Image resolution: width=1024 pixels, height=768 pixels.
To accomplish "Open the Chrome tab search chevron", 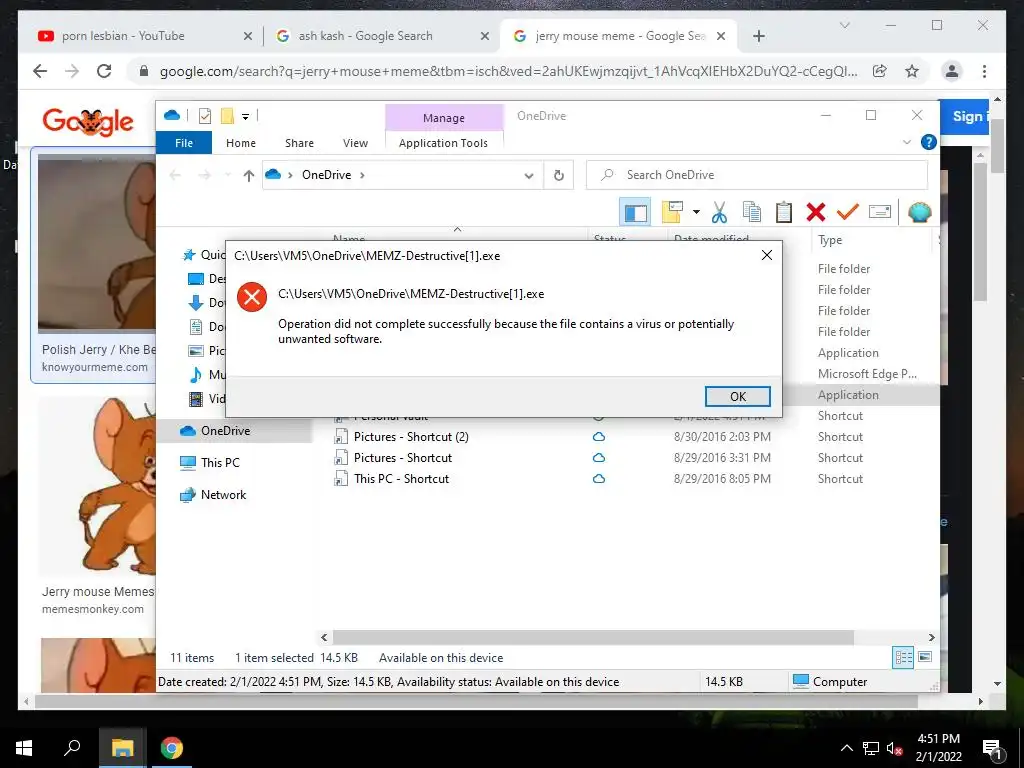I will point(844,25).
